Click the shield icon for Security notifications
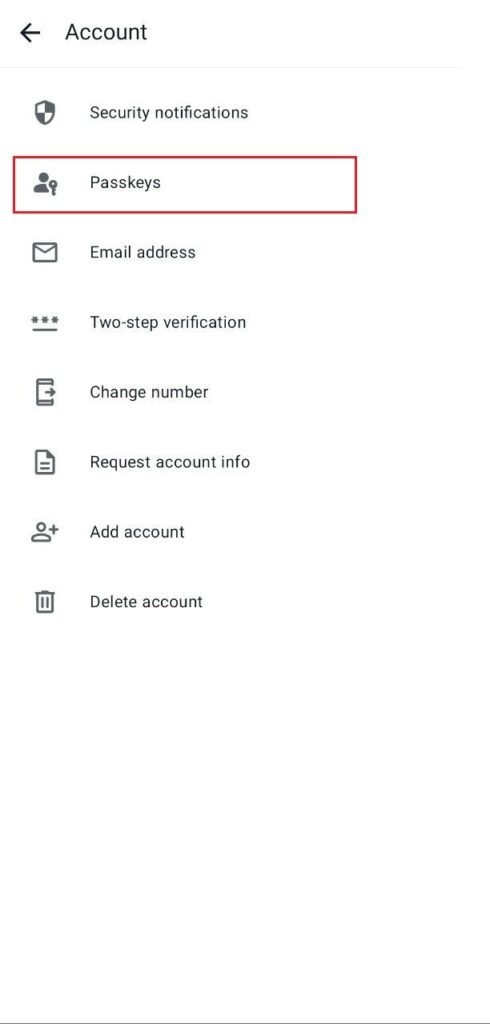The height and width of the screenshot is (1024, 490). pyautogui.click(x=44, y=112)
